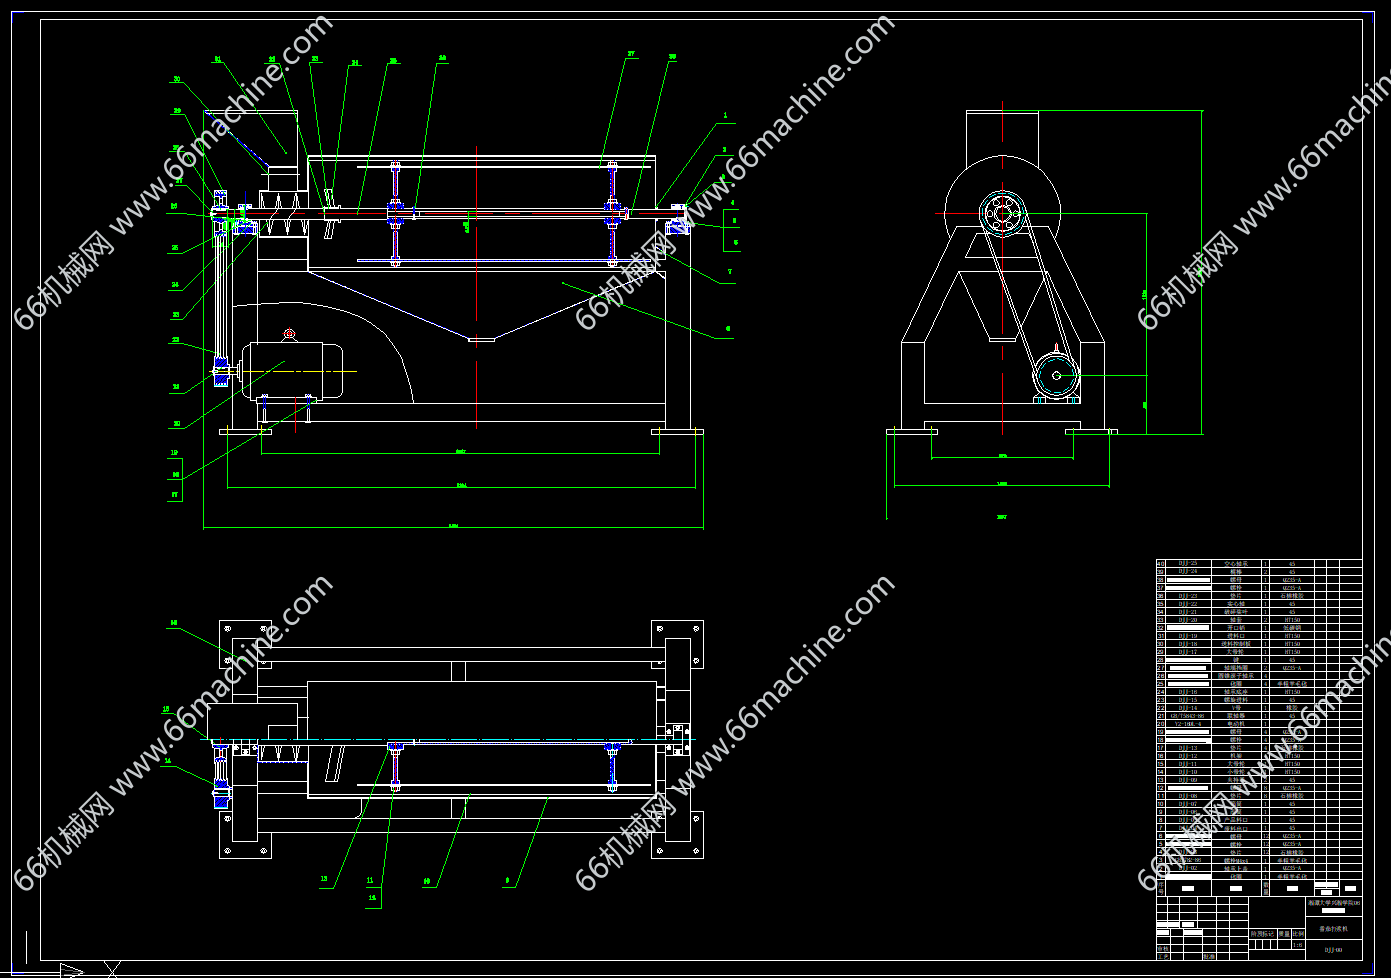Click the UCS axis icon at bottom-left
Screen dimensions: 1391x978
(x=72, y=968)
